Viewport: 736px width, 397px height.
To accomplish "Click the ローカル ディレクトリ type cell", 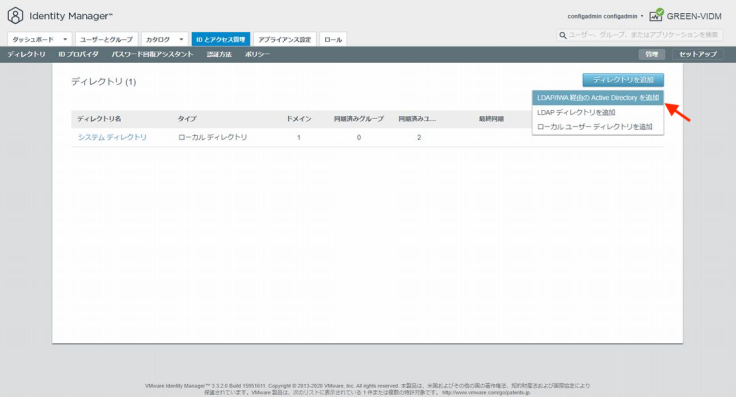I will (x=213, y=137).
